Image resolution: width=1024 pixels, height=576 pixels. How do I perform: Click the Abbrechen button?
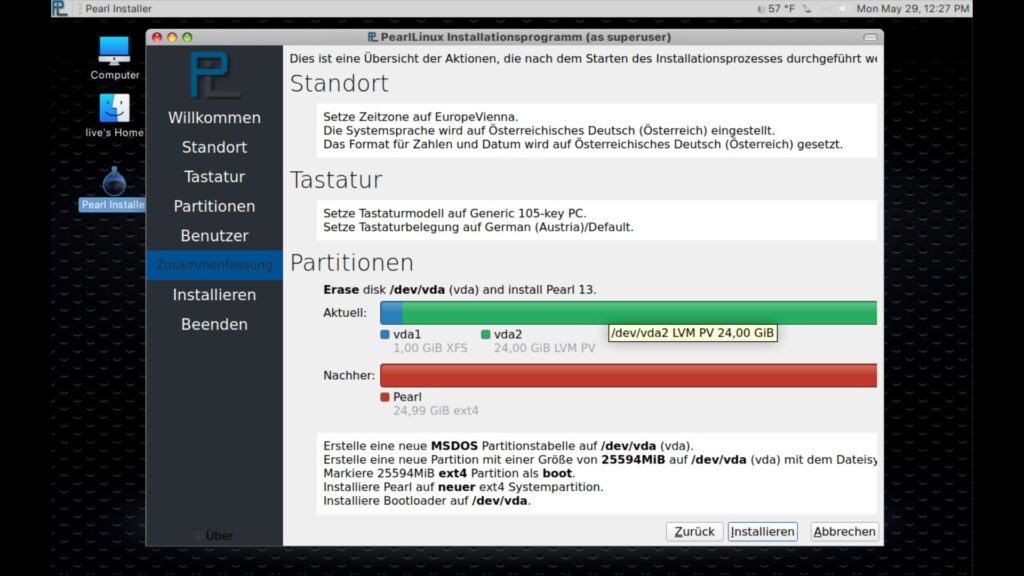pos(844,532)
